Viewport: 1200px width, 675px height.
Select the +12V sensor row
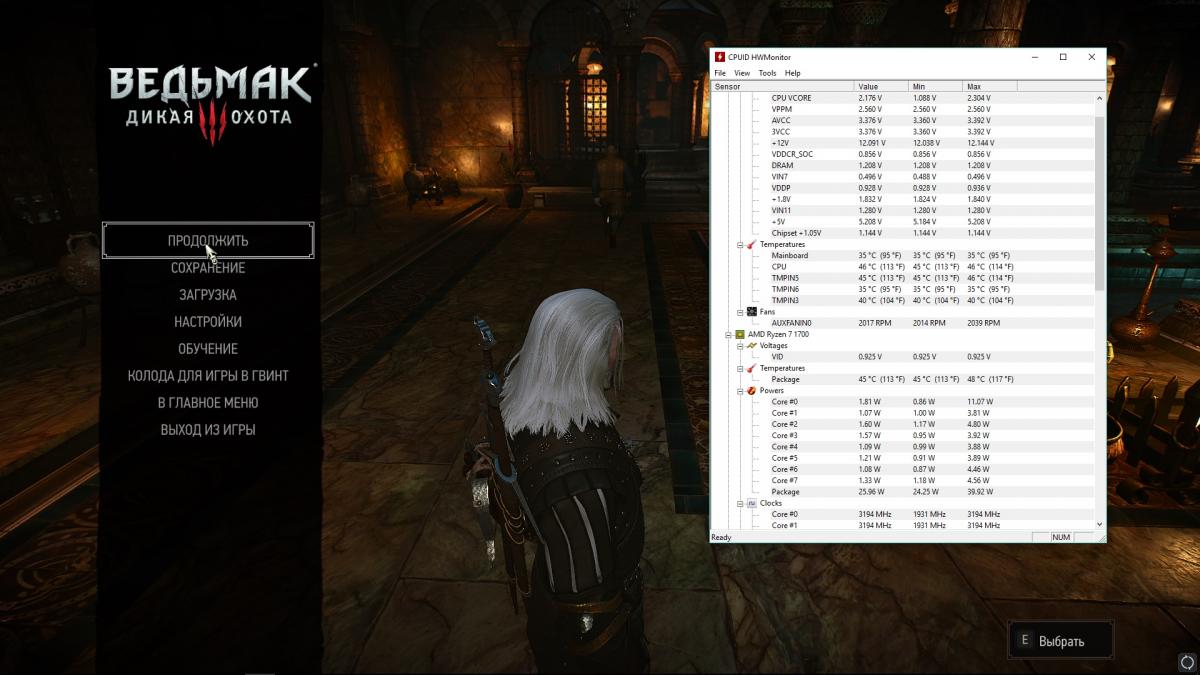903,143
